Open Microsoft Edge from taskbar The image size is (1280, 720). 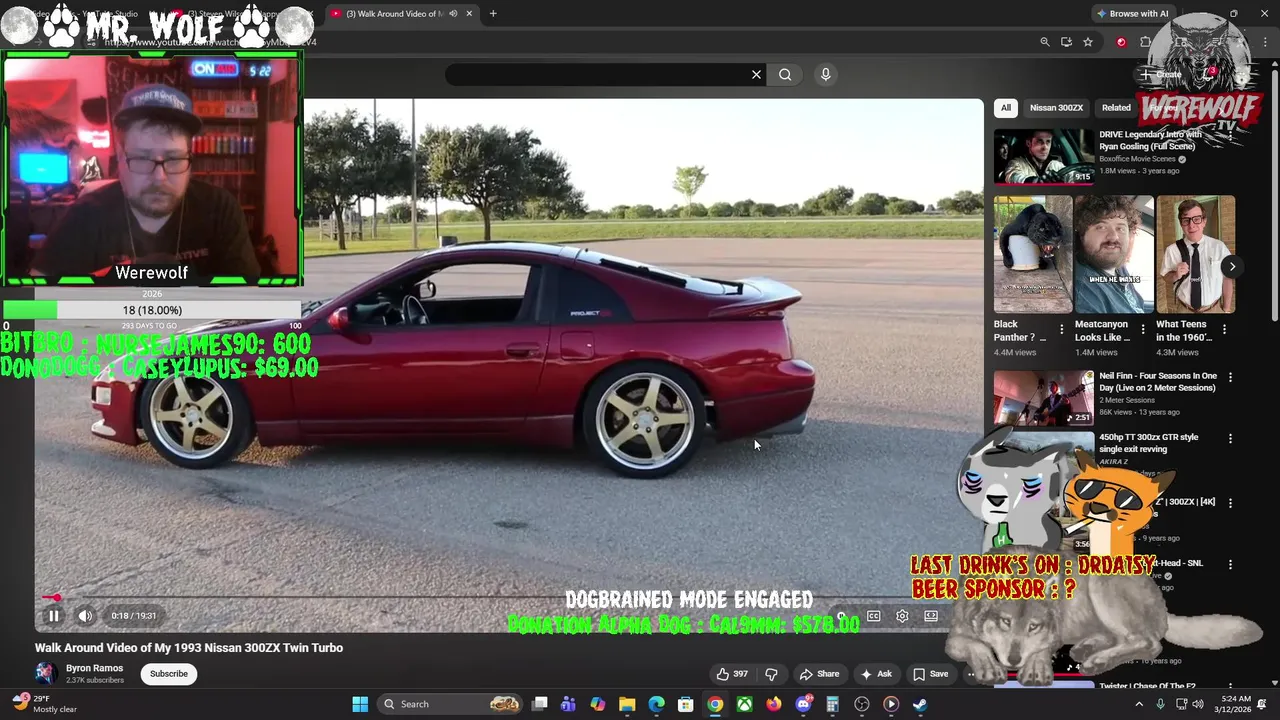pyautogui.click(x=656, y=704)
